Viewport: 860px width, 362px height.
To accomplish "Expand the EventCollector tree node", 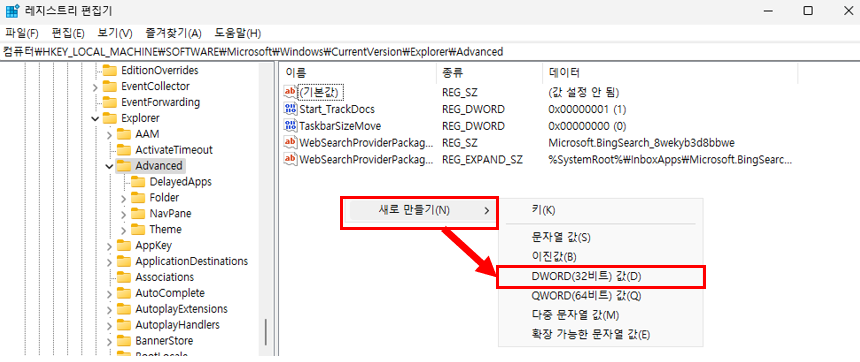I will (x=95, y=87).
